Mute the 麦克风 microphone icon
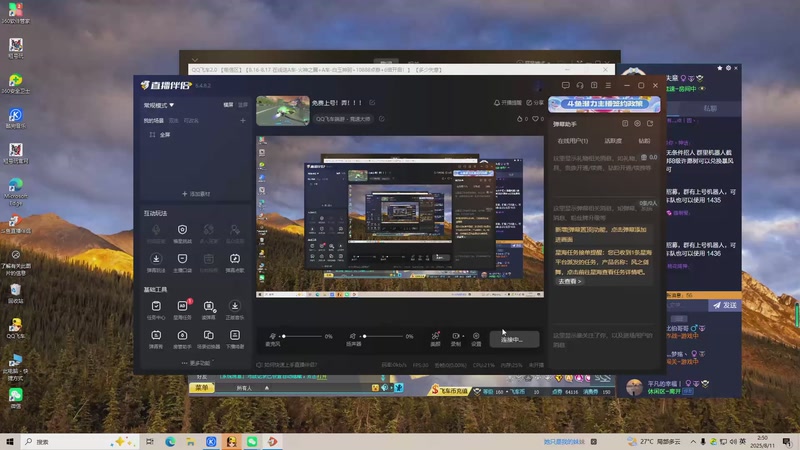Image resolution: width=800 pixels, height=450 pixels. (272, 336)
